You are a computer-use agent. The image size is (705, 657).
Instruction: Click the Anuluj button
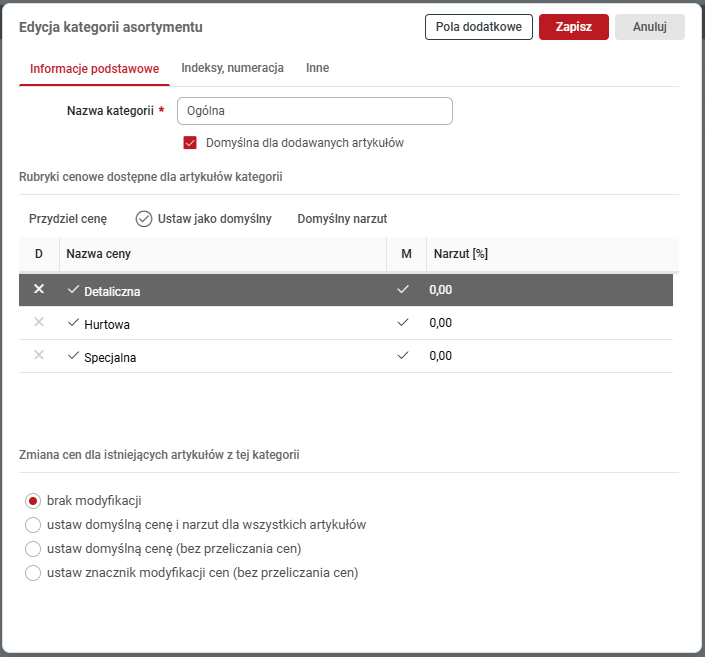click(x=649, y=27)
